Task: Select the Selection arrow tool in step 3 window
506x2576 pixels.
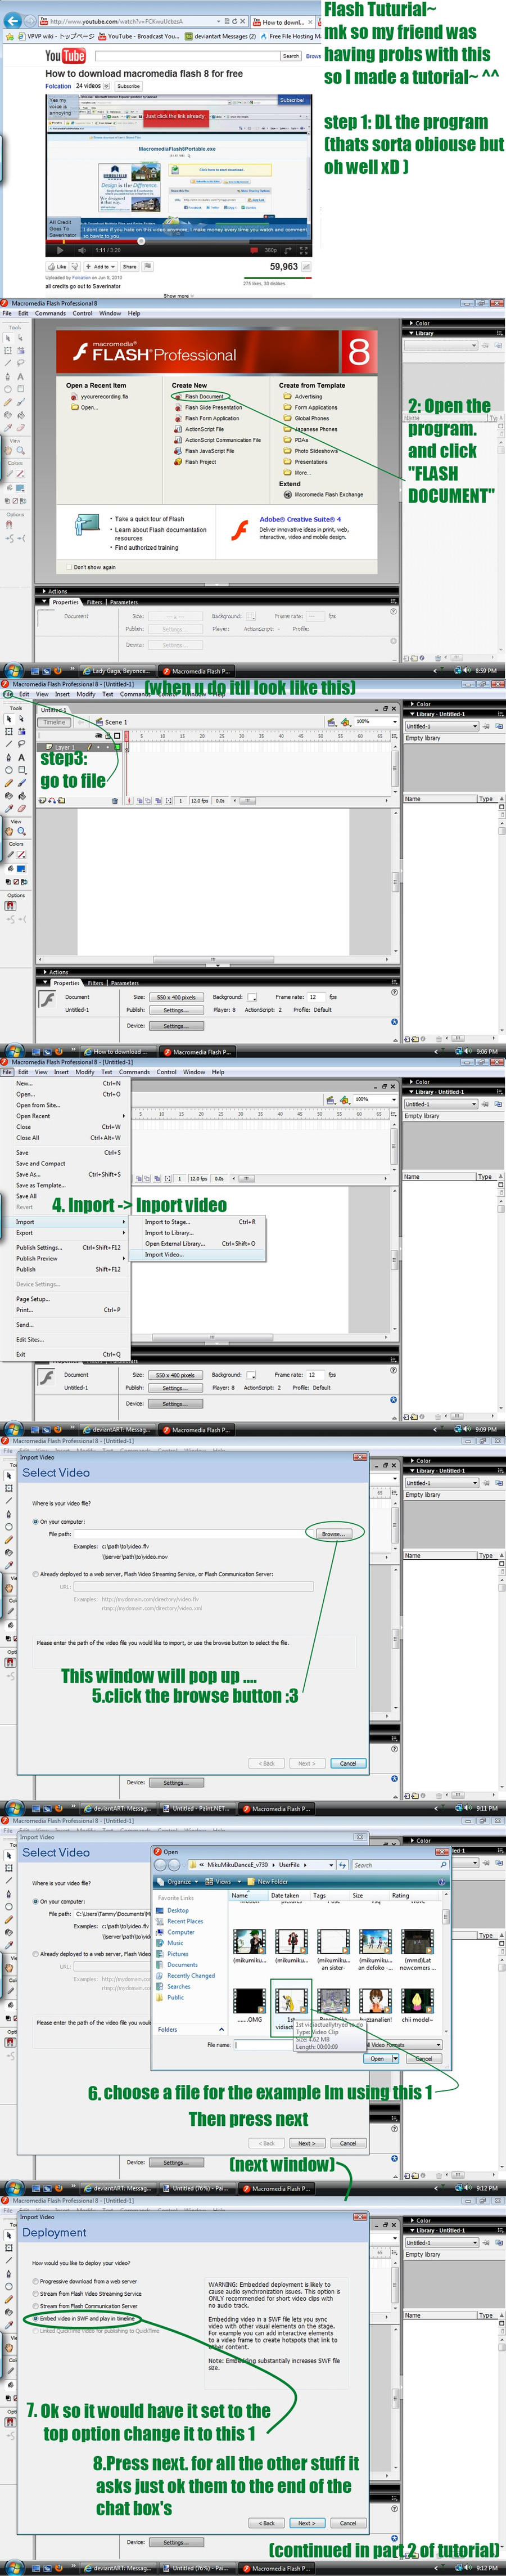Action: tap(9, 719)
